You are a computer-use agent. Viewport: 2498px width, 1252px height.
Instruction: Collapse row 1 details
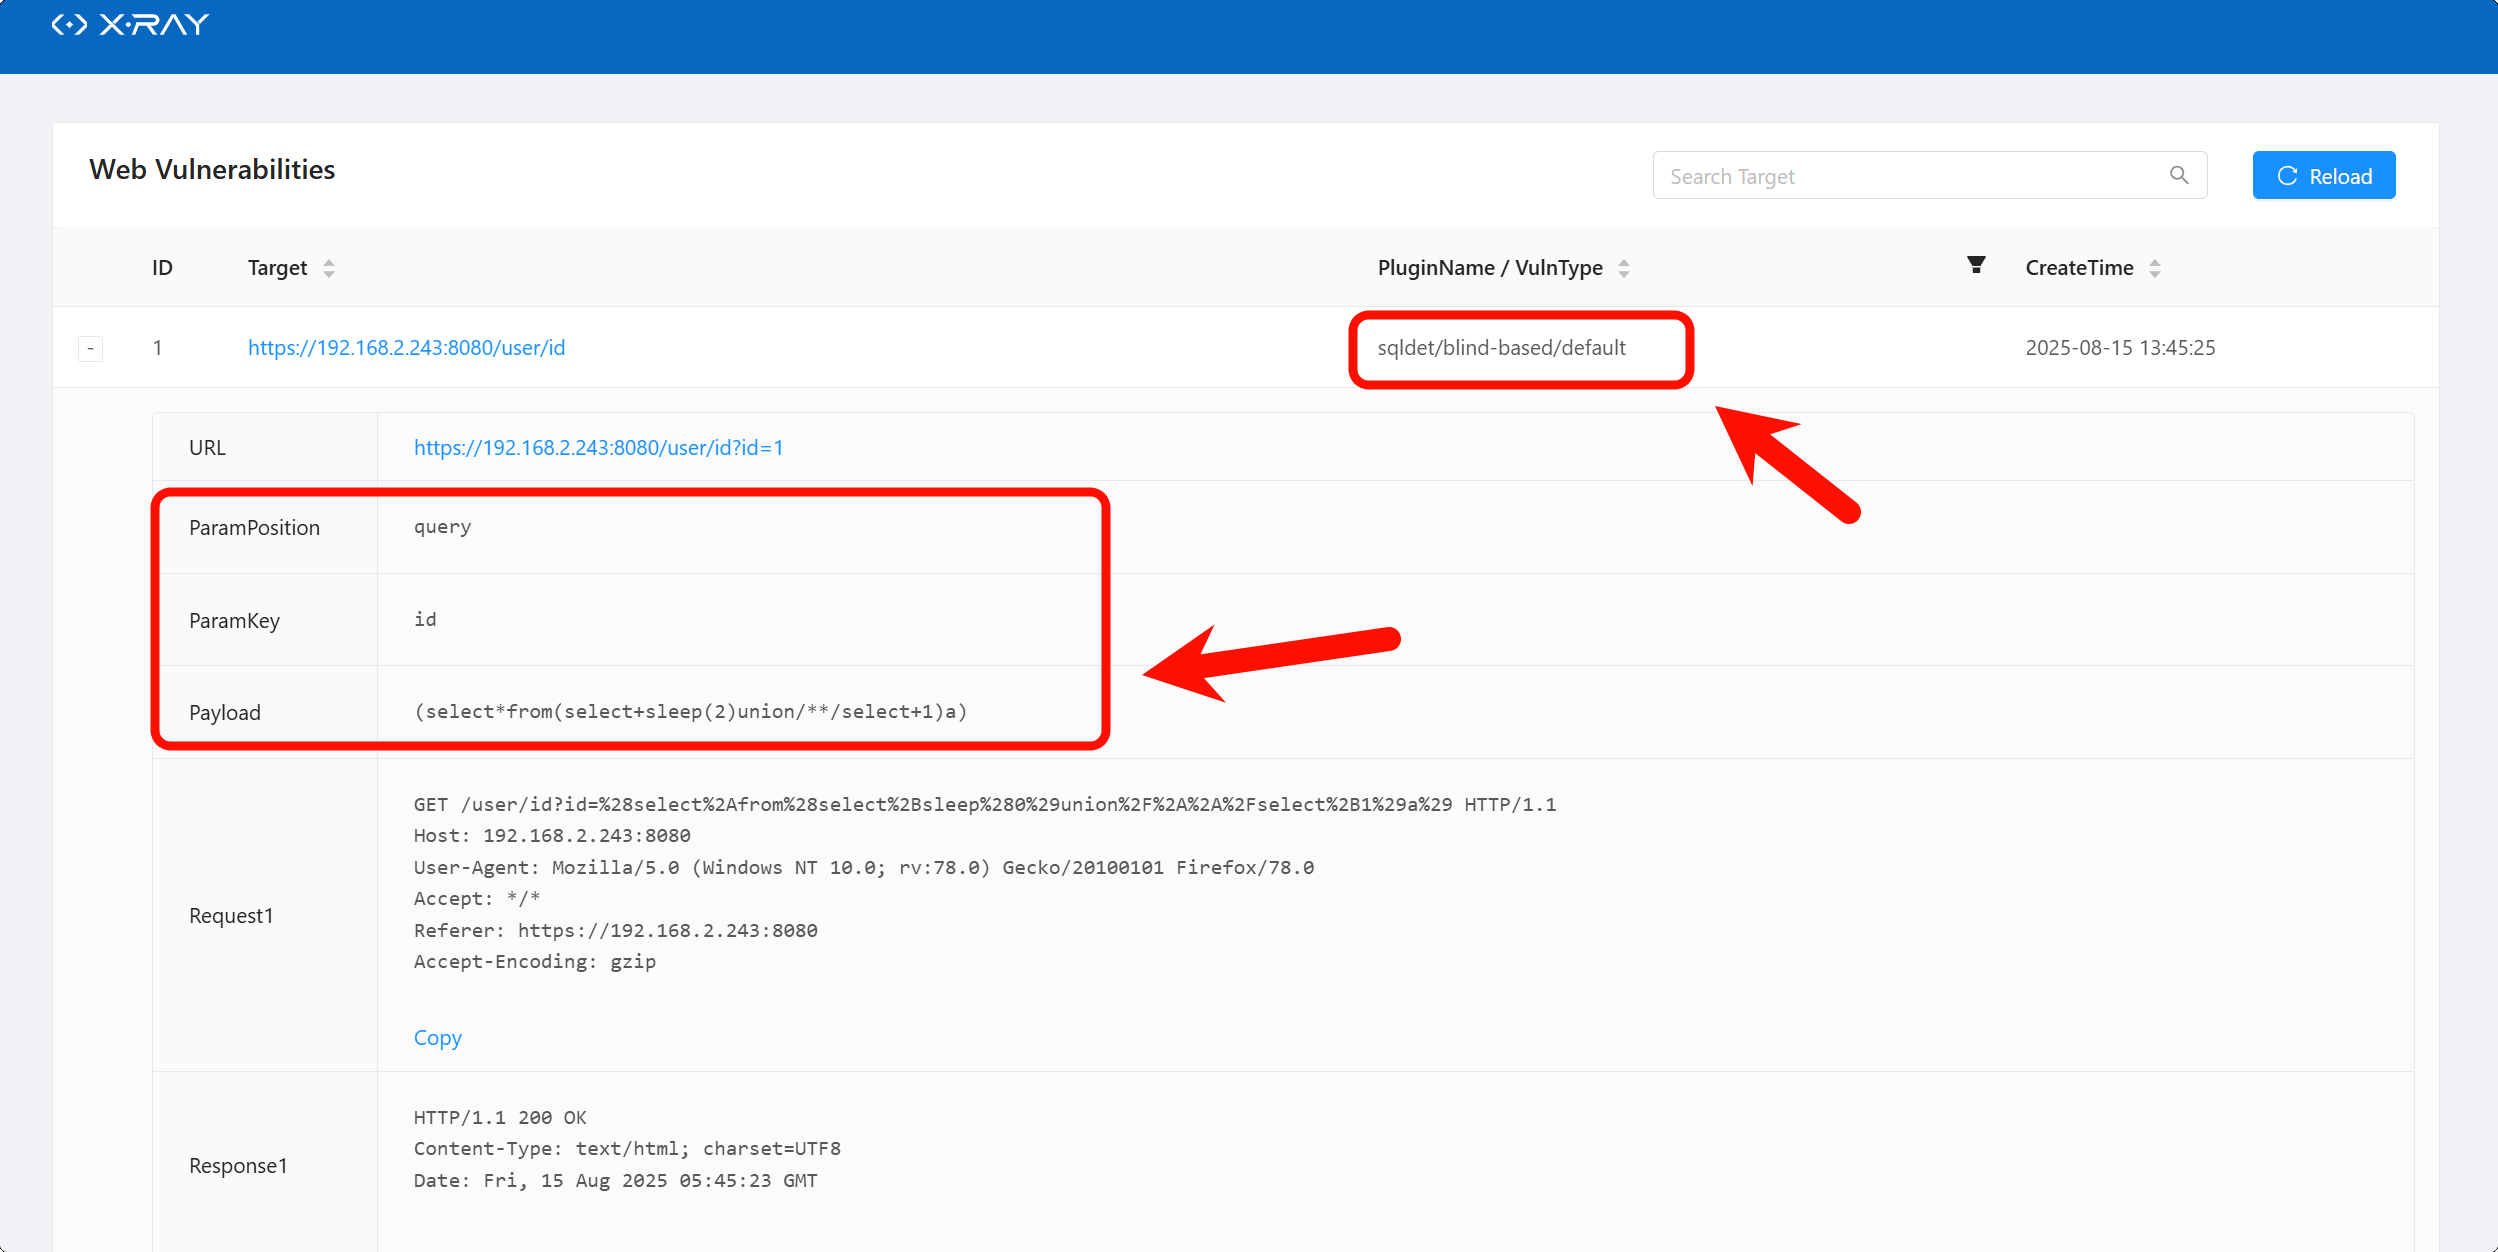pos(91,348)
